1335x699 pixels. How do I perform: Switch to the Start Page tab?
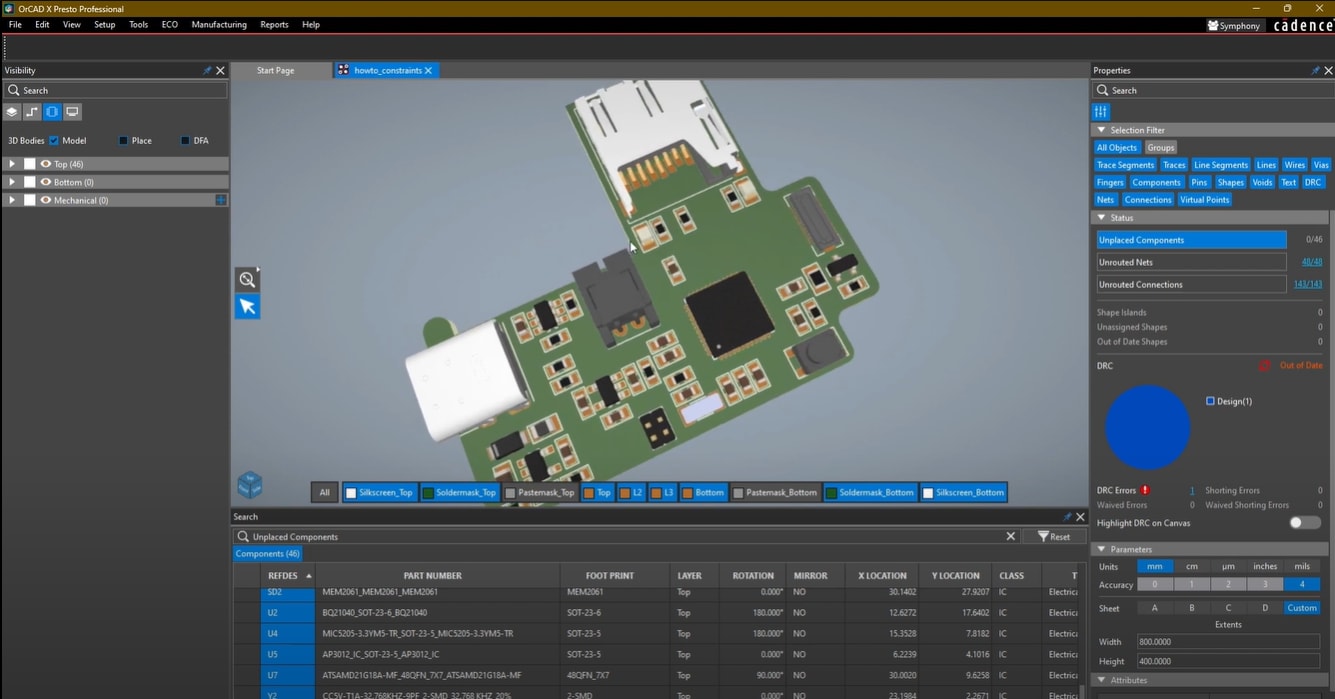coord(276,71)
